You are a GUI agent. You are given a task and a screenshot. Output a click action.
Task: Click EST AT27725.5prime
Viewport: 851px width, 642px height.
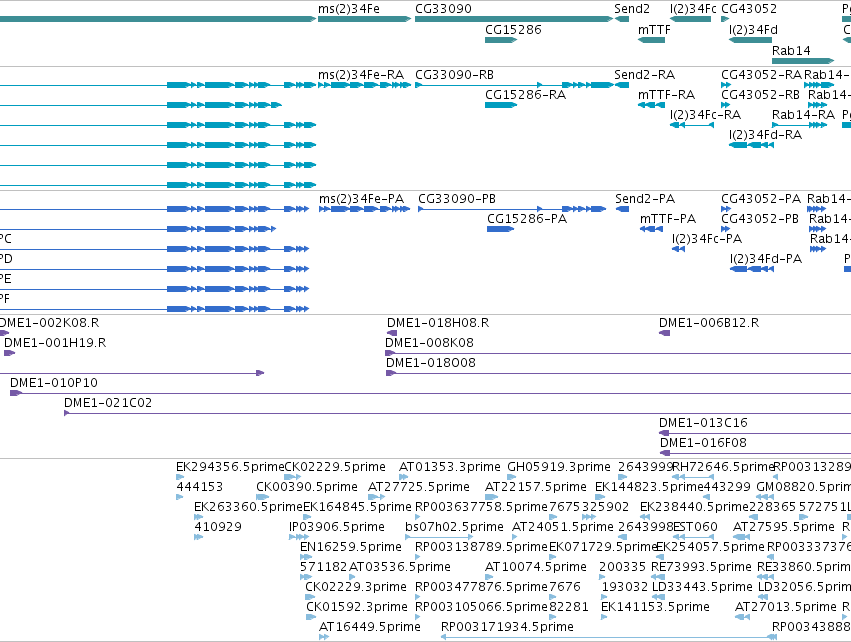(377, 497)
